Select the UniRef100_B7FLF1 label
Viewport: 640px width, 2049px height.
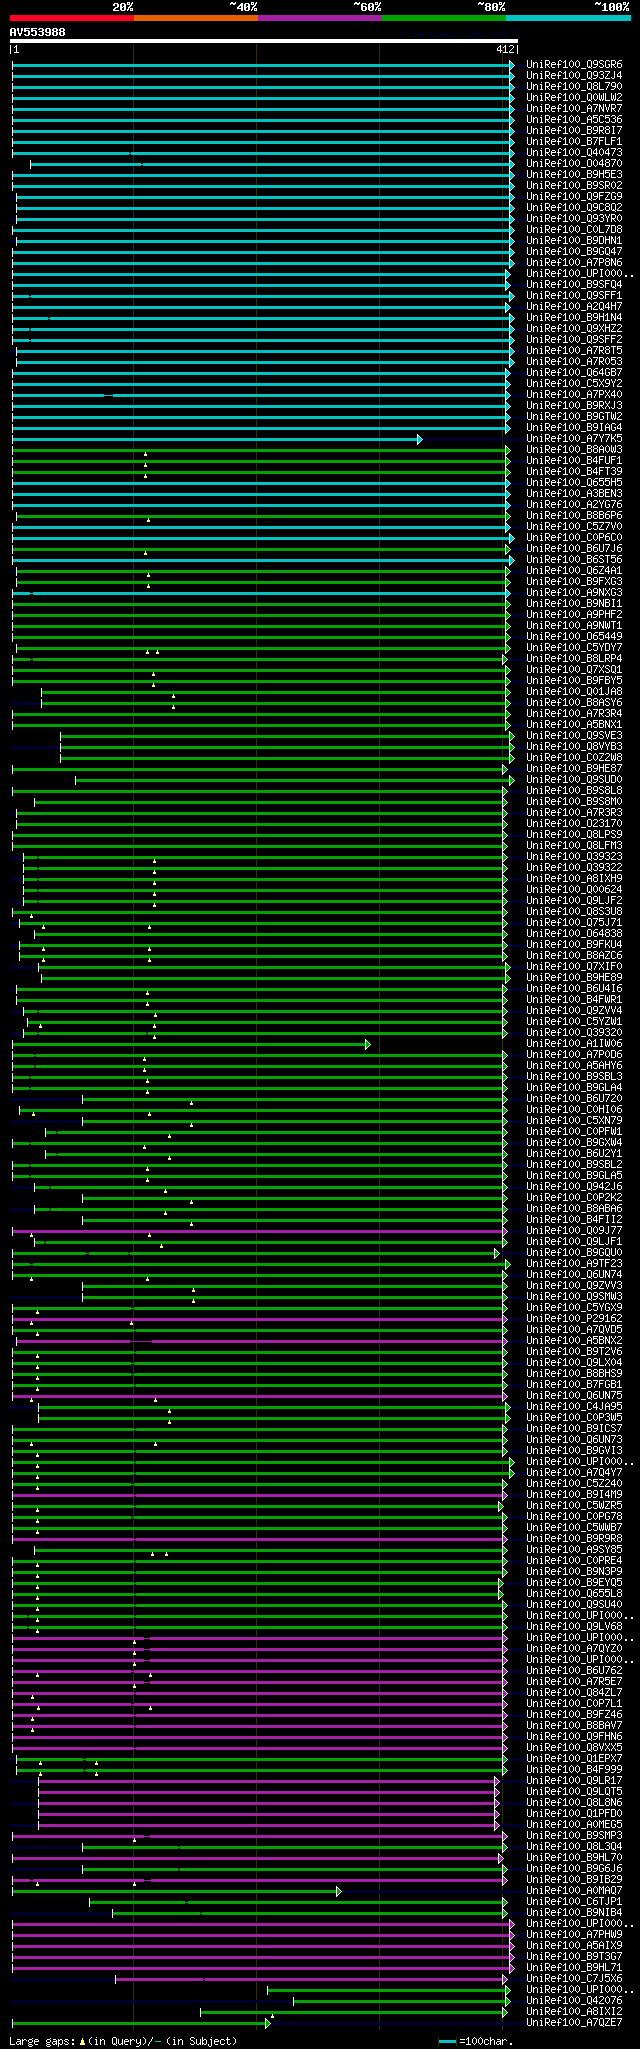tap(574, 141)
